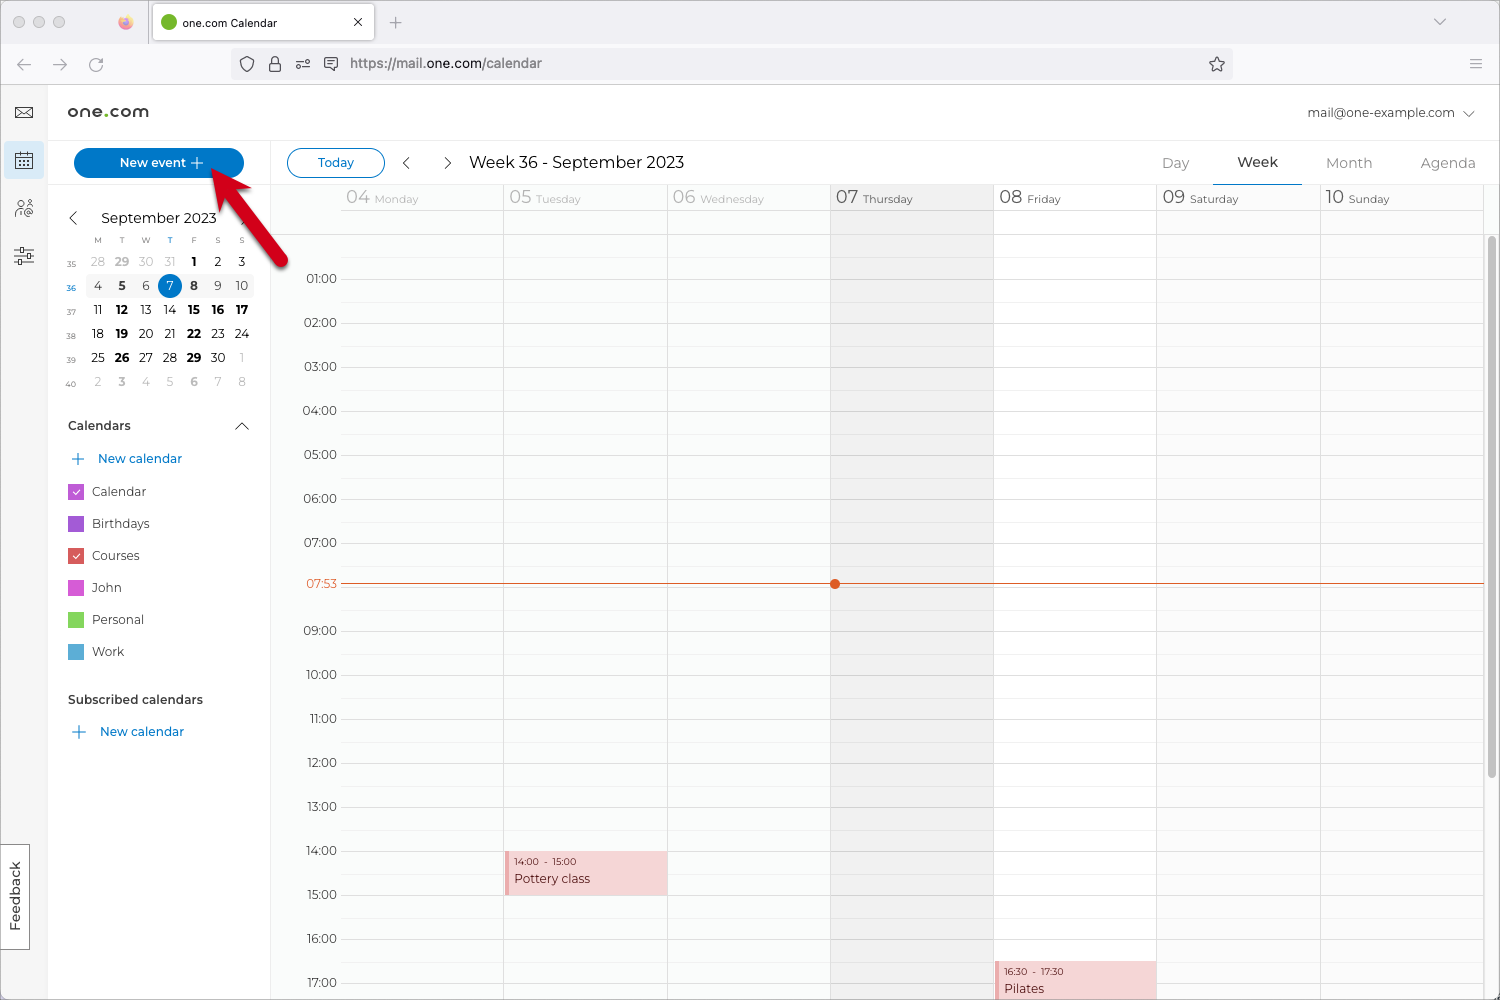
Task: Go to next week using right chevron
Action: [447, 163]
